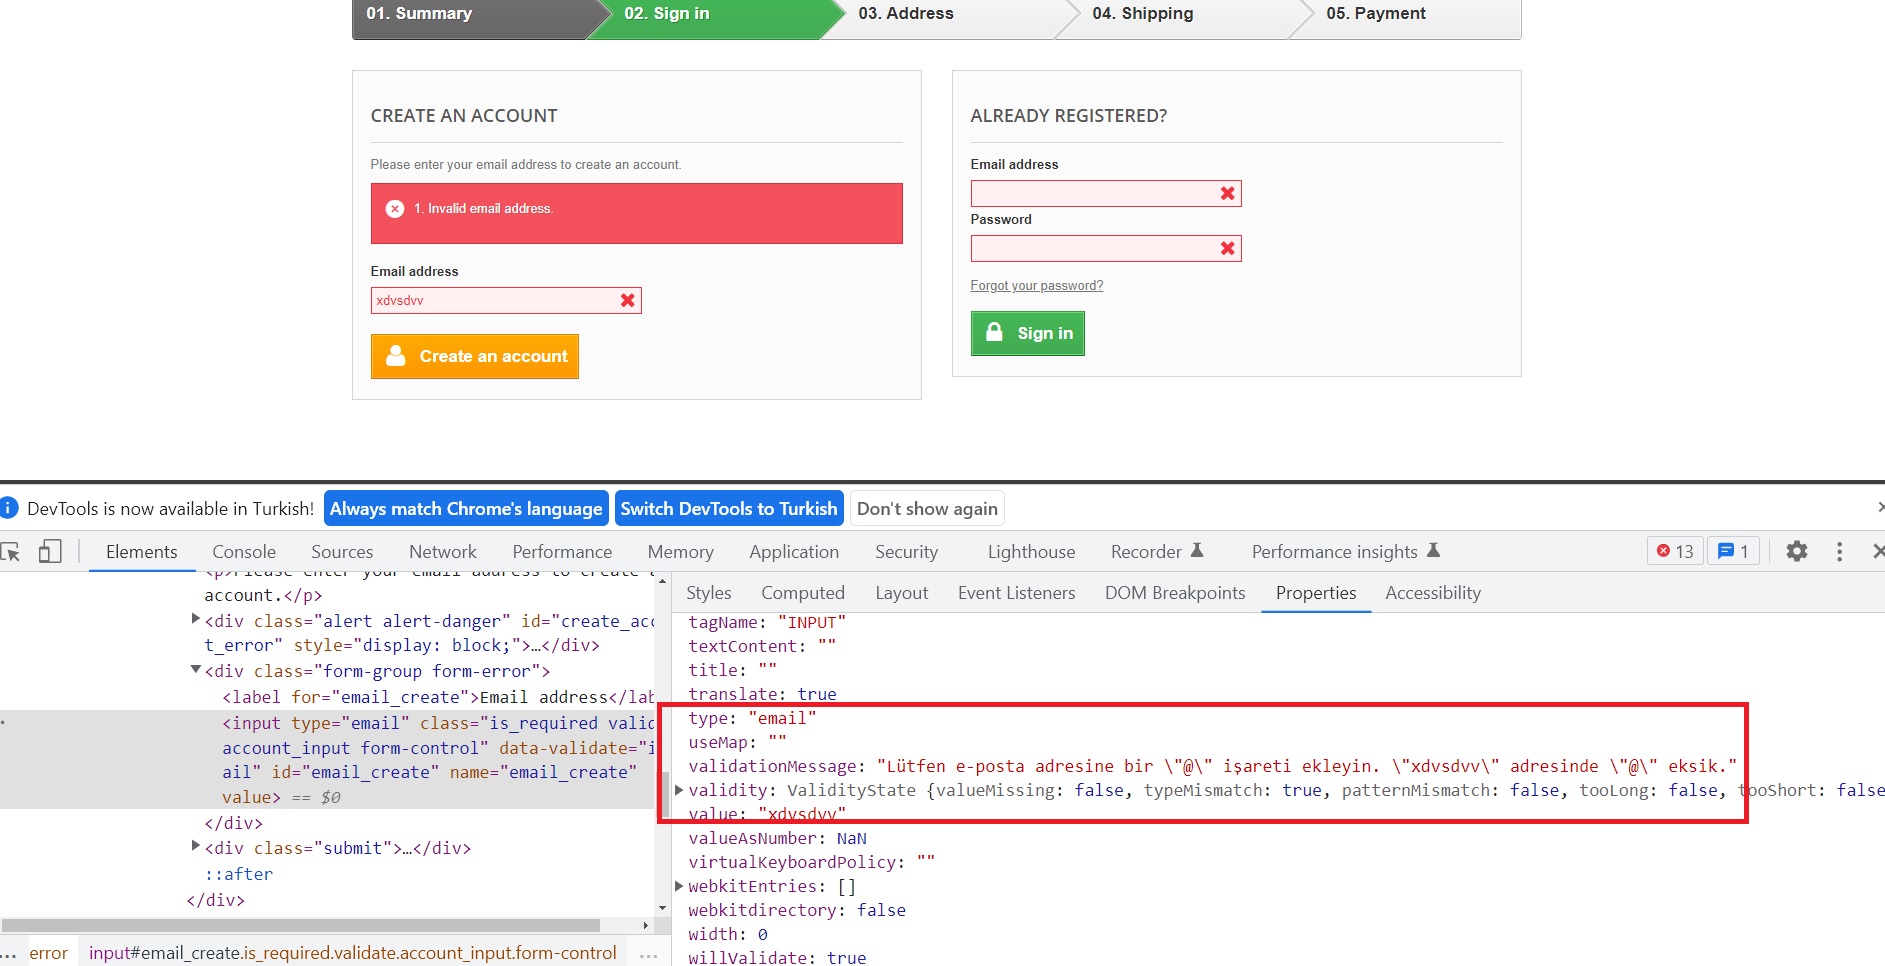Click the inspect element picker icon
The width and height of the screenshot is (1885, 966).
point(11,552)
